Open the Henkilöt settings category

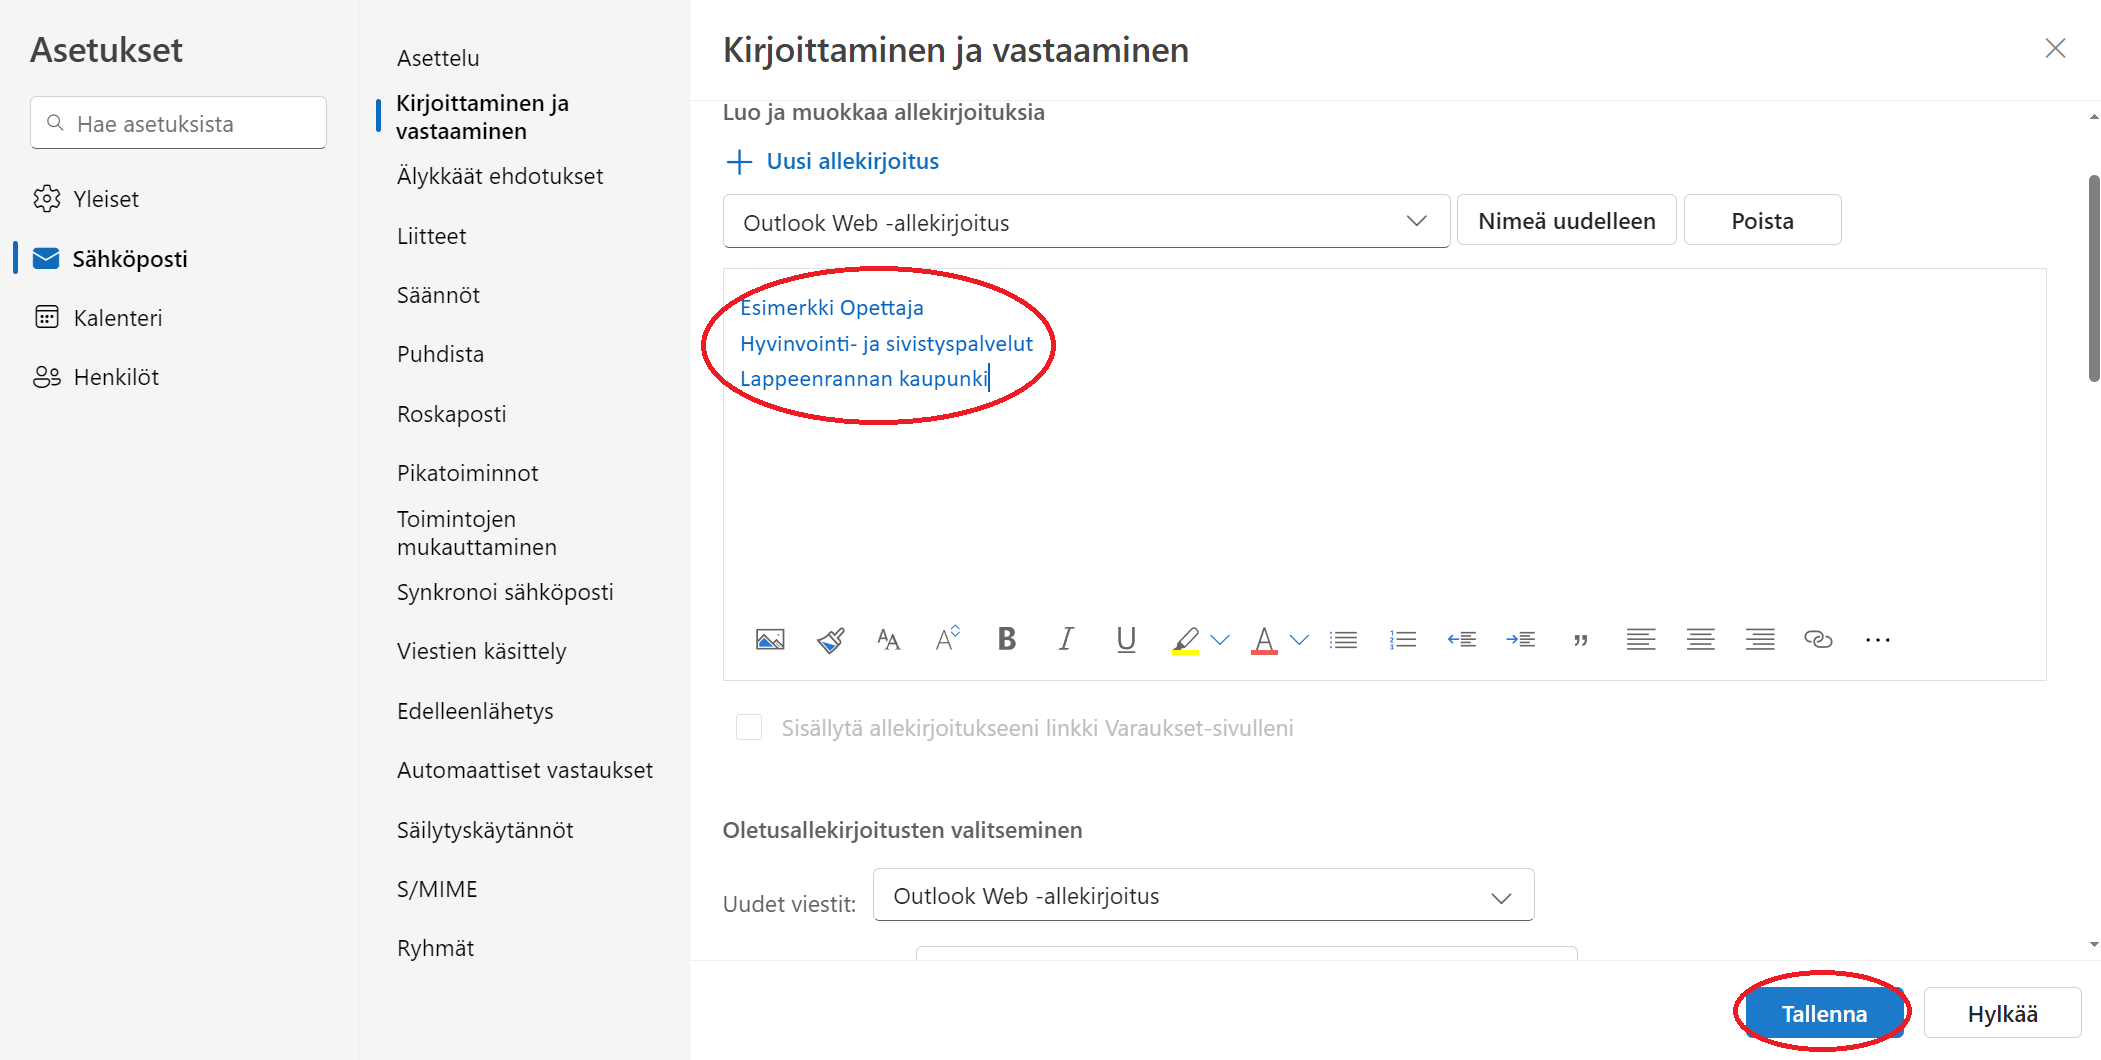click(116, 377)
